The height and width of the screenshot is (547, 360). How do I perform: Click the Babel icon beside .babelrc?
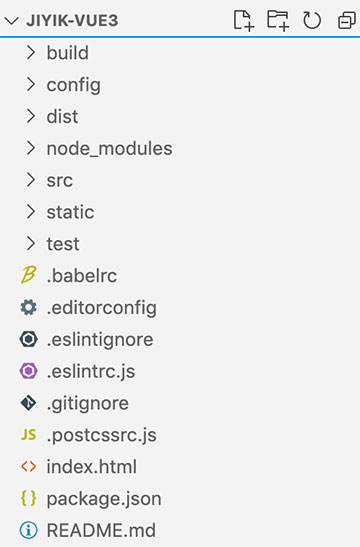pyautogui.click(x=28, y=275)
